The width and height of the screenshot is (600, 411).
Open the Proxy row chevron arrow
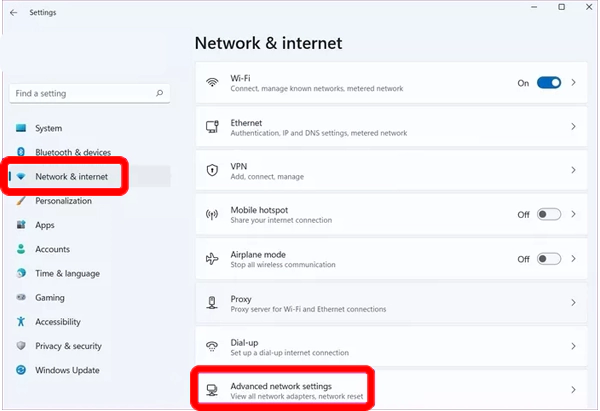click(573, 303)
